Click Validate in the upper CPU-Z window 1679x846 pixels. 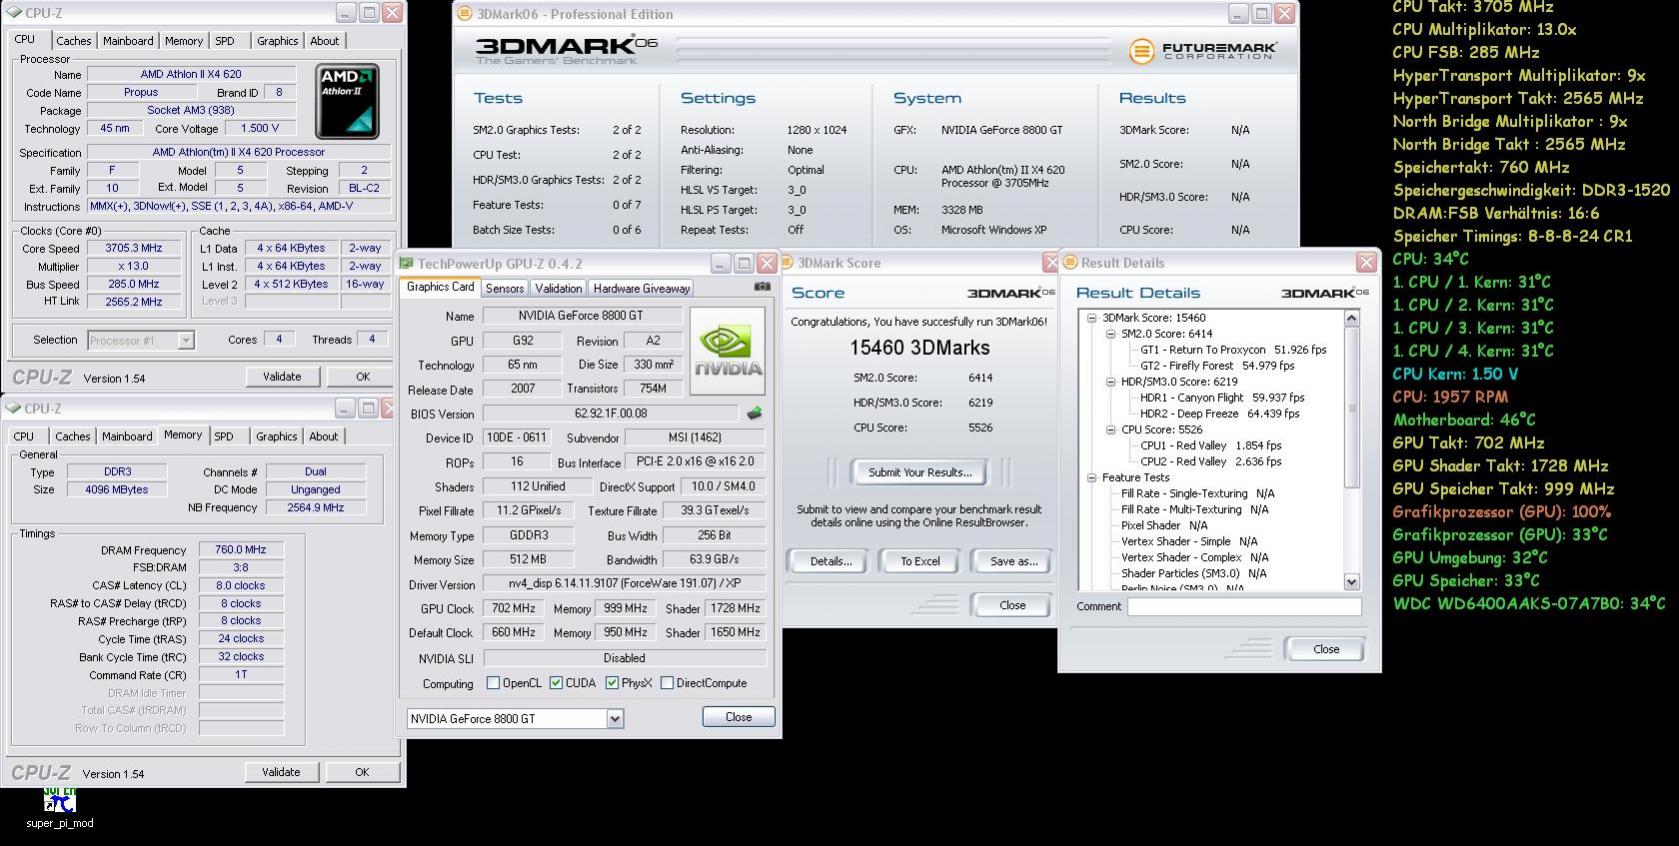click(x=282, y=377)
